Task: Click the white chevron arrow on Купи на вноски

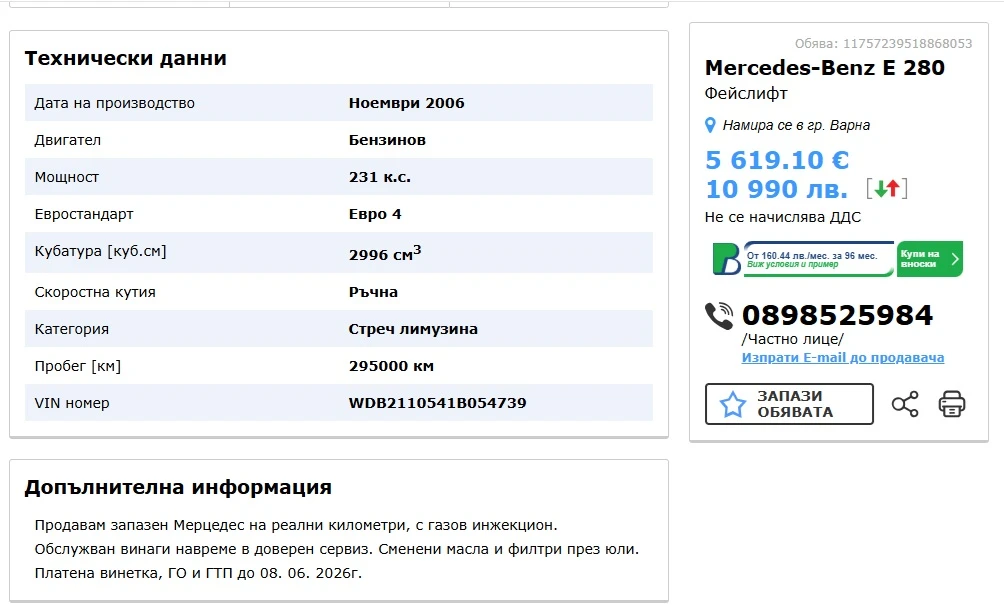Action: click(x=954, y=258)
